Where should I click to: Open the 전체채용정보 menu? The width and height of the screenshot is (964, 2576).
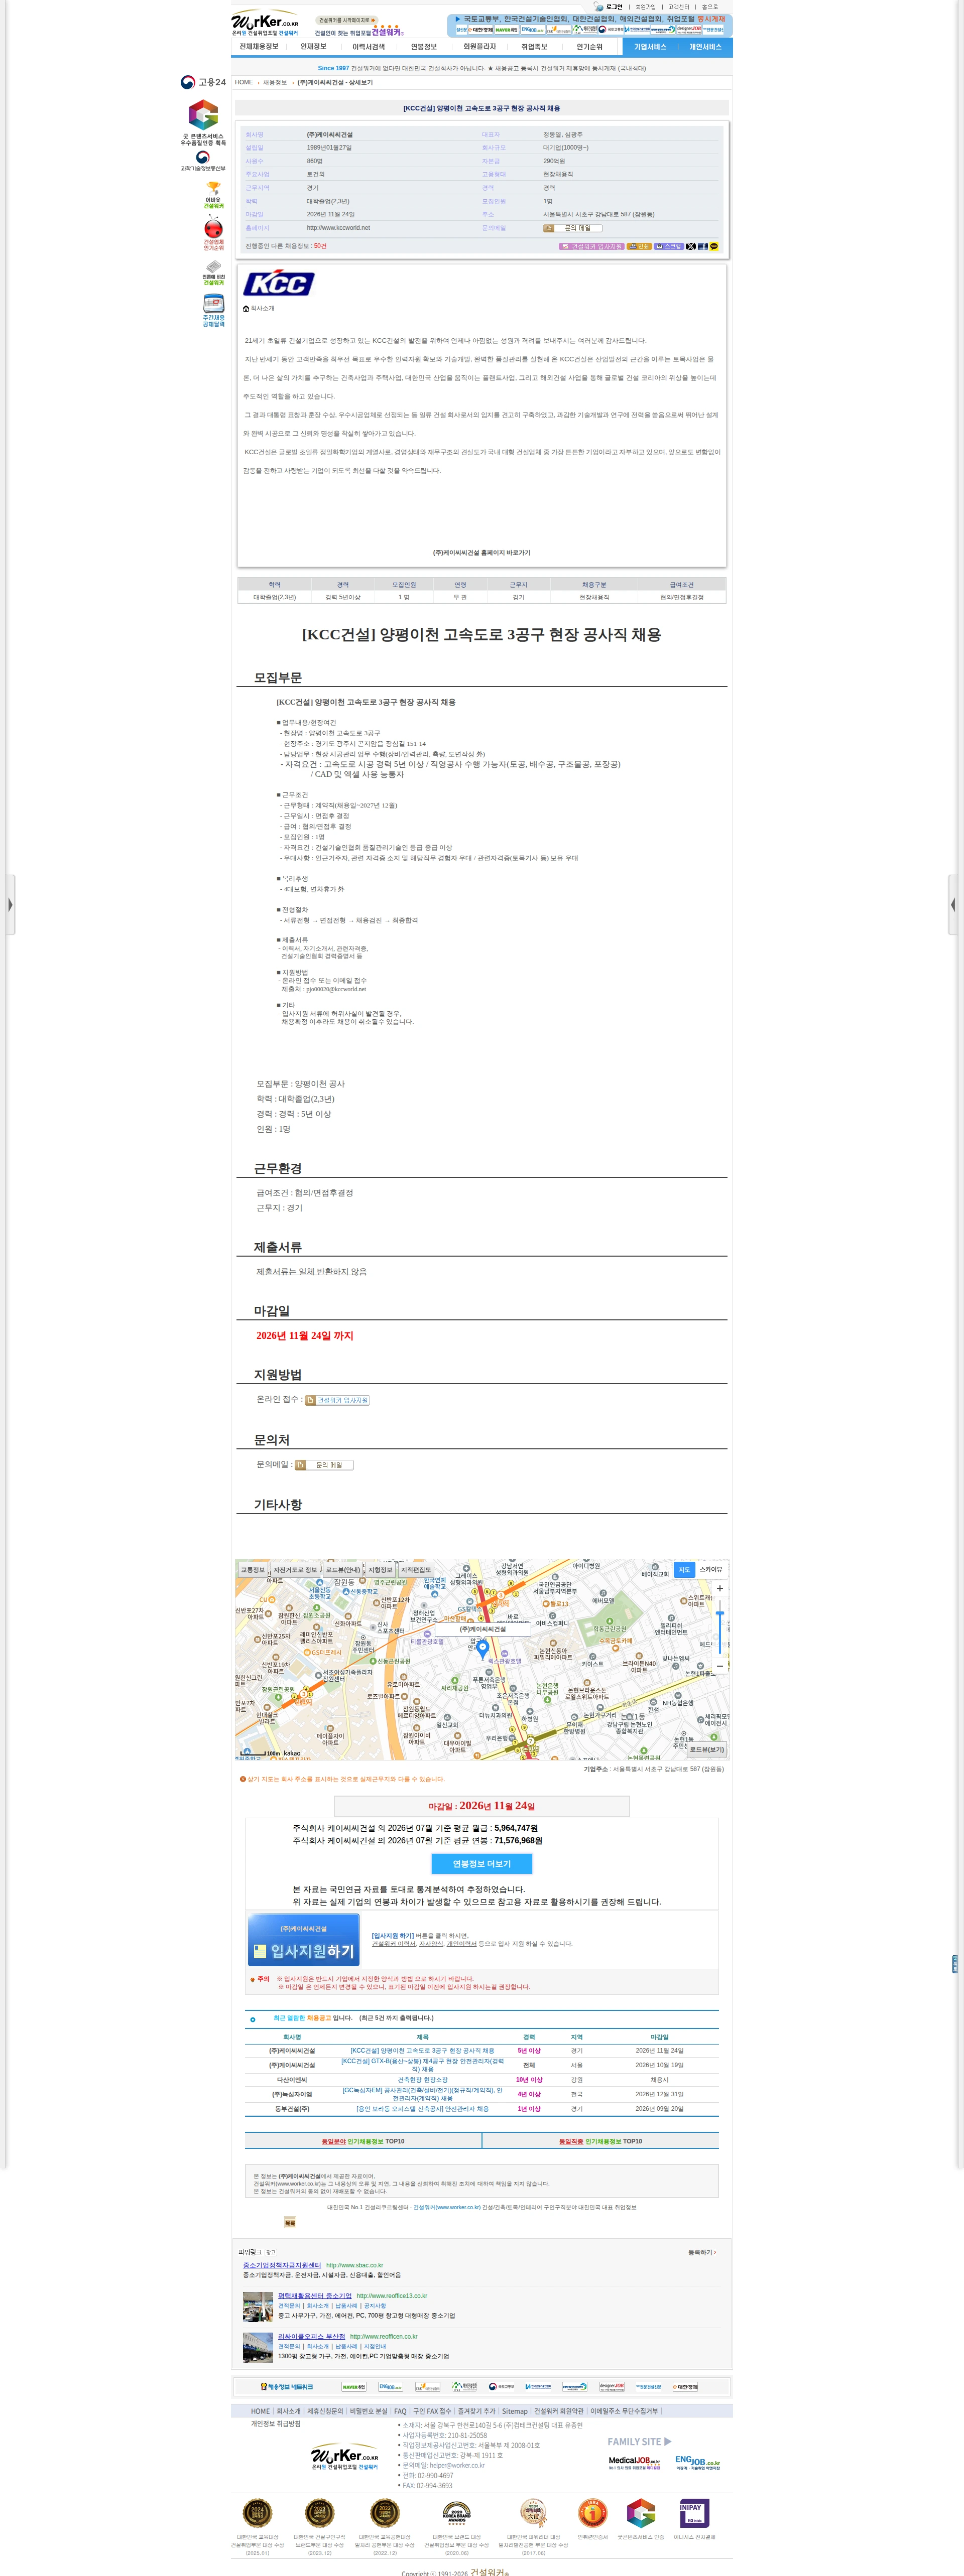[259, 47]
